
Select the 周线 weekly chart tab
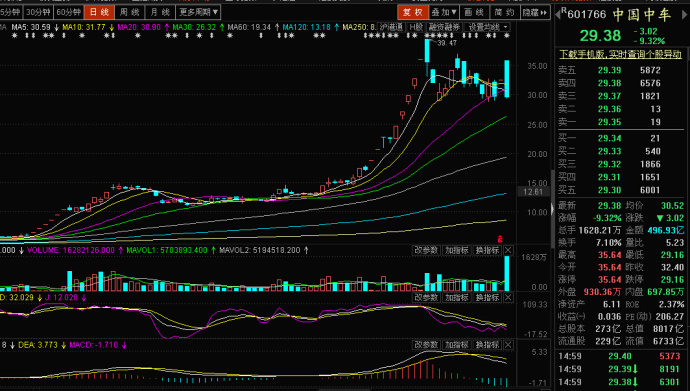pyautogui.click(x=129, y=12)
